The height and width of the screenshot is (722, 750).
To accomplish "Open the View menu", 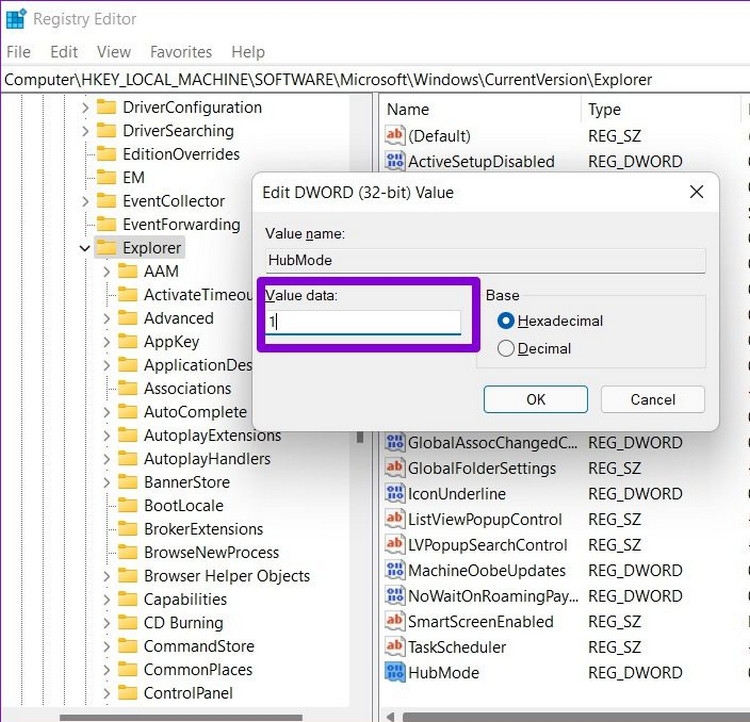I will [114, 52].
